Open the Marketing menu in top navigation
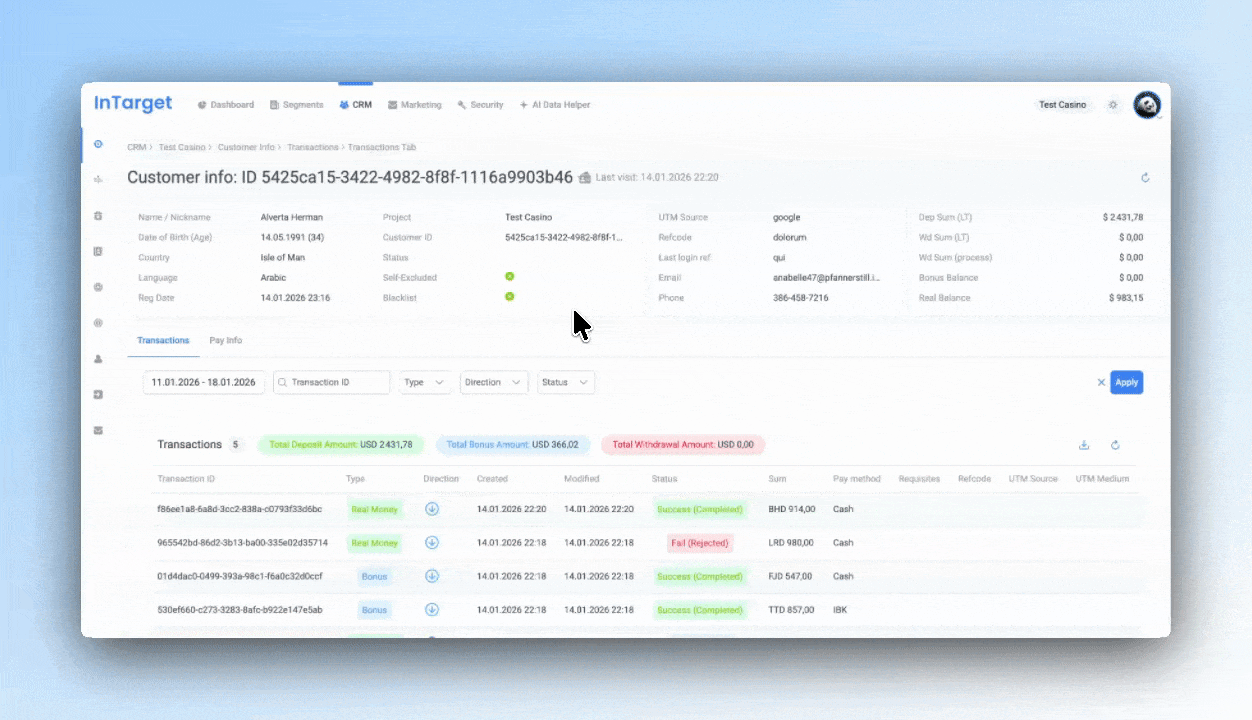 415,105
